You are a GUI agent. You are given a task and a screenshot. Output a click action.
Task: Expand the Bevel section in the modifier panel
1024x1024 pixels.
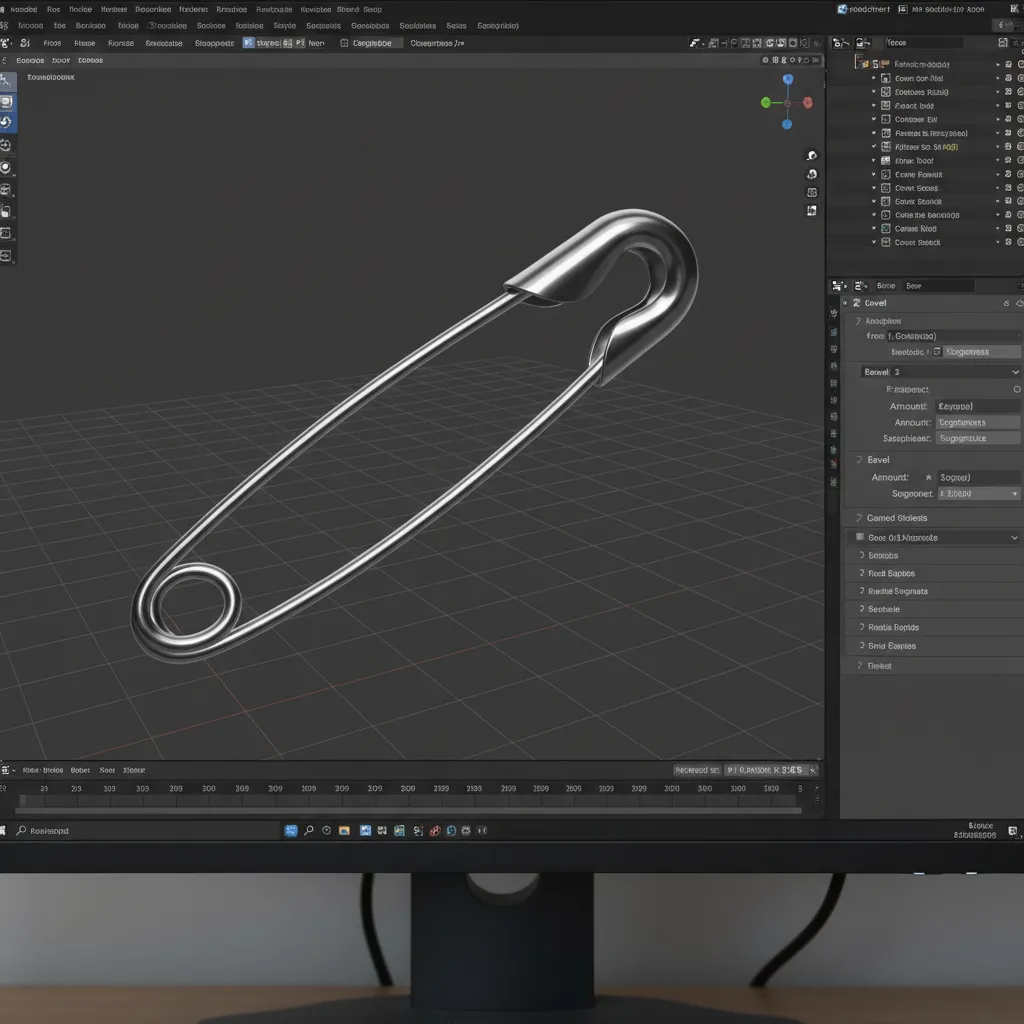pos(878,460)
